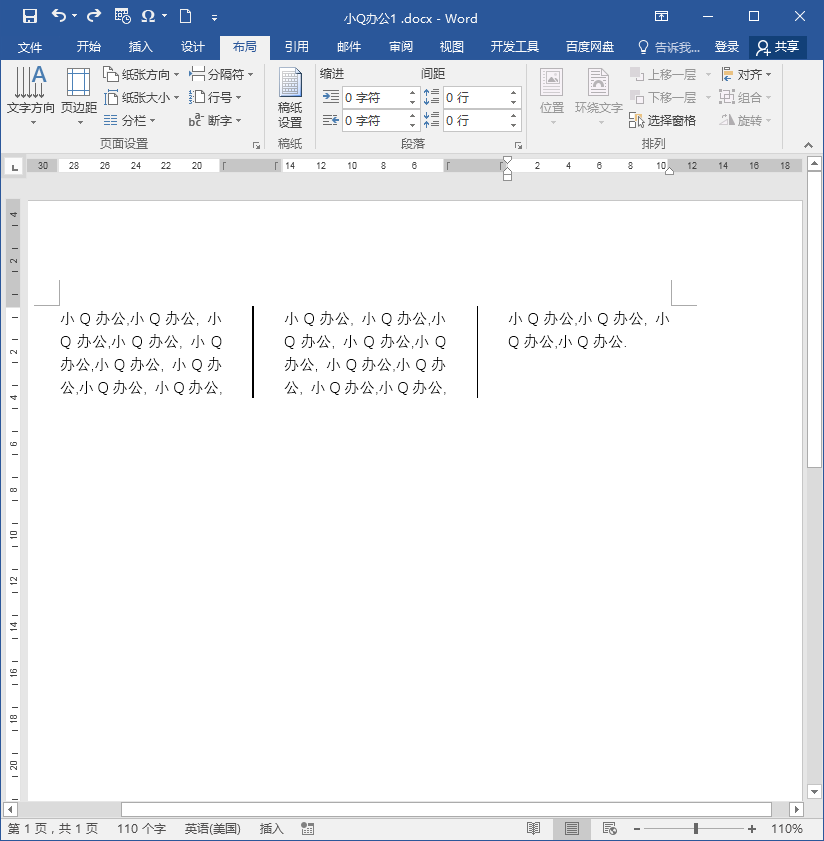Image resolution: width=824 pixels, height=841 pixels.
Task: Open the Group (组合) dropdown
Action: pyautogui.click(x=745, y=98)
